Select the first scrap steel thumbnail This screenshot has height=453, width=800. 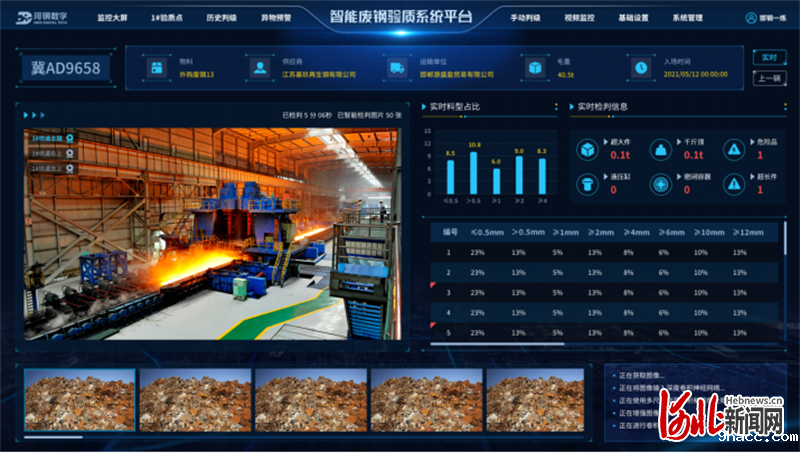[79, 400]
